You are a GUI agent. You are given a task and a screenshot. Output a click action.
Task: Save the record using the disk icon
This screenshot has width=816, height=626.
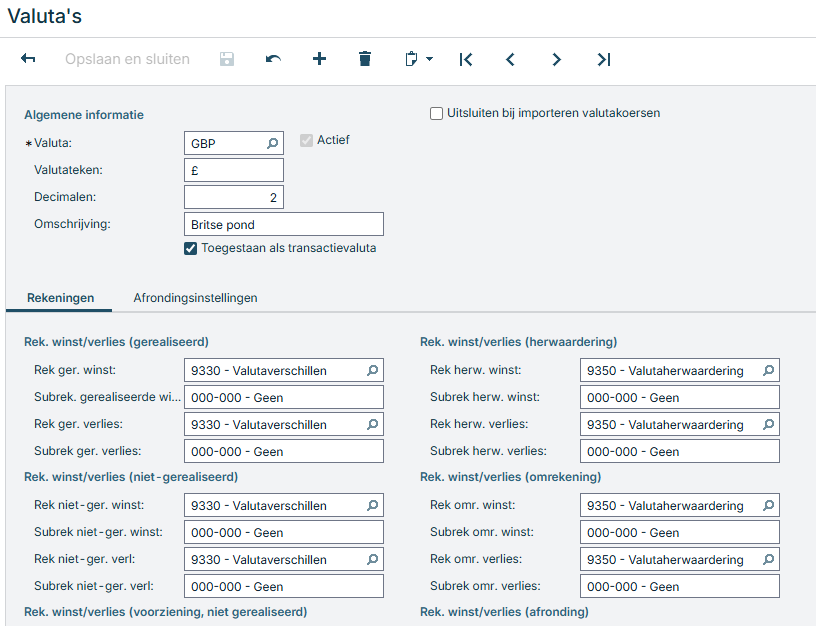(226, 59)
